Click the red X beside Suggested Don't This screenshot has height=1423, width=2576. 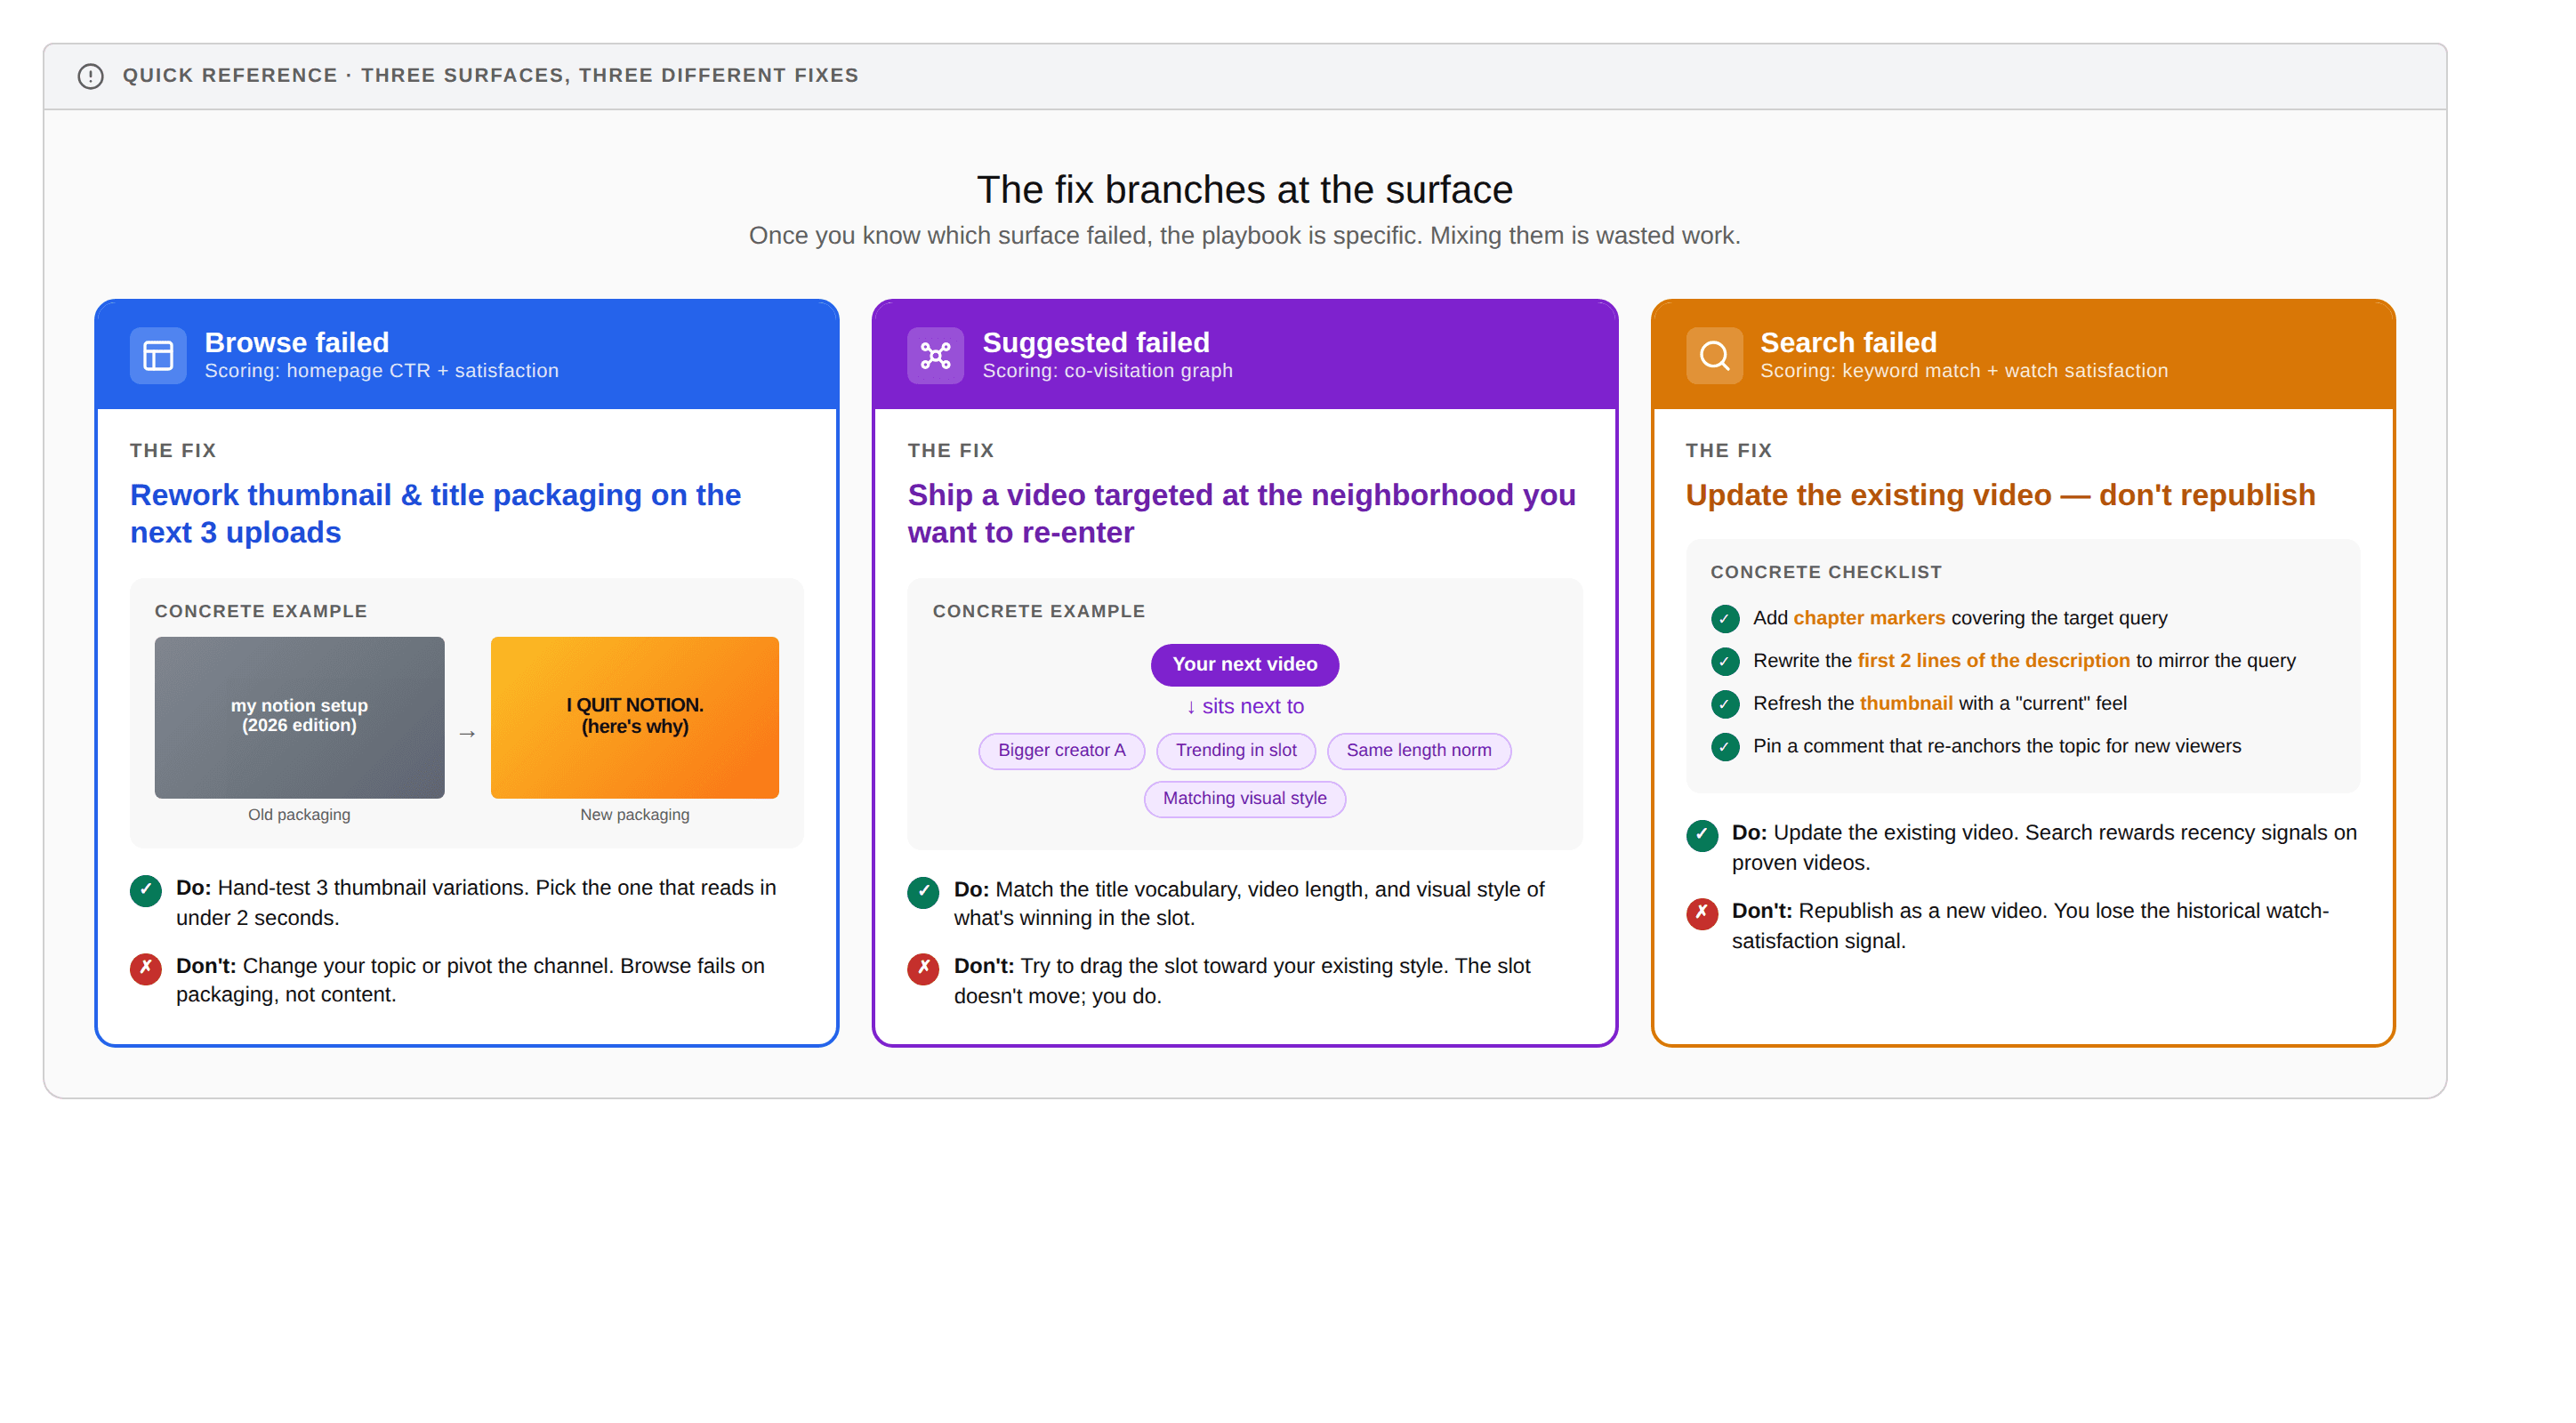point(923,968)
